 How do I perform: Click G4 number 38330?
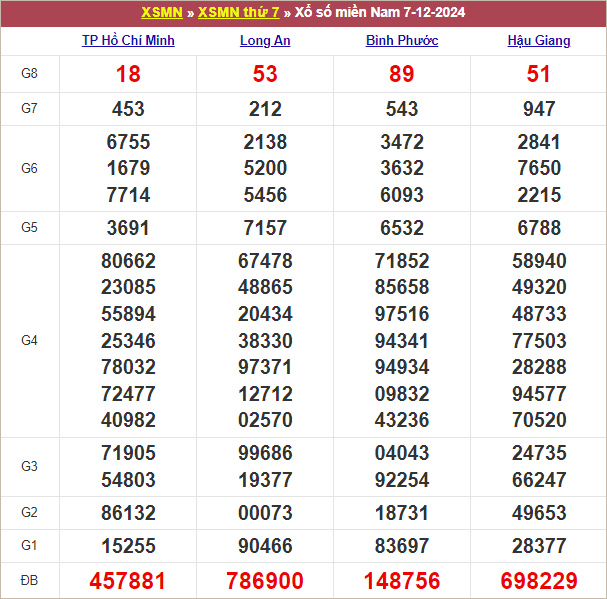265,341
